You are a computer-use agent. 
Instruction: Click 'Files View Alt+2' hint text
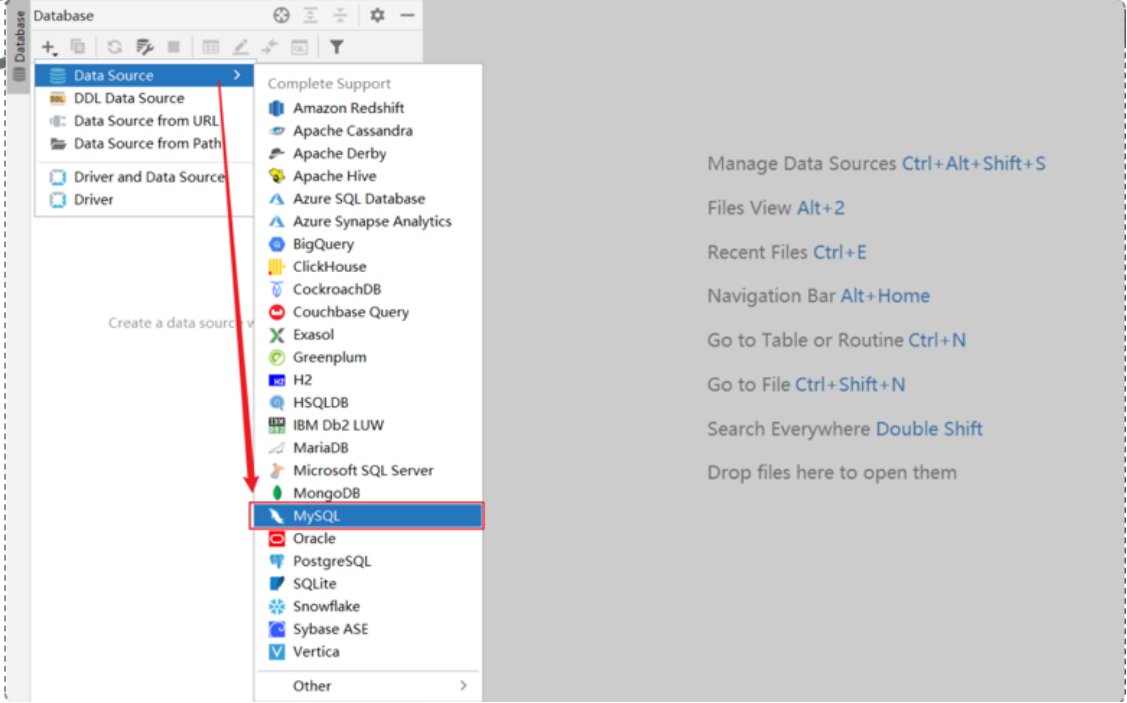point(776,208)
